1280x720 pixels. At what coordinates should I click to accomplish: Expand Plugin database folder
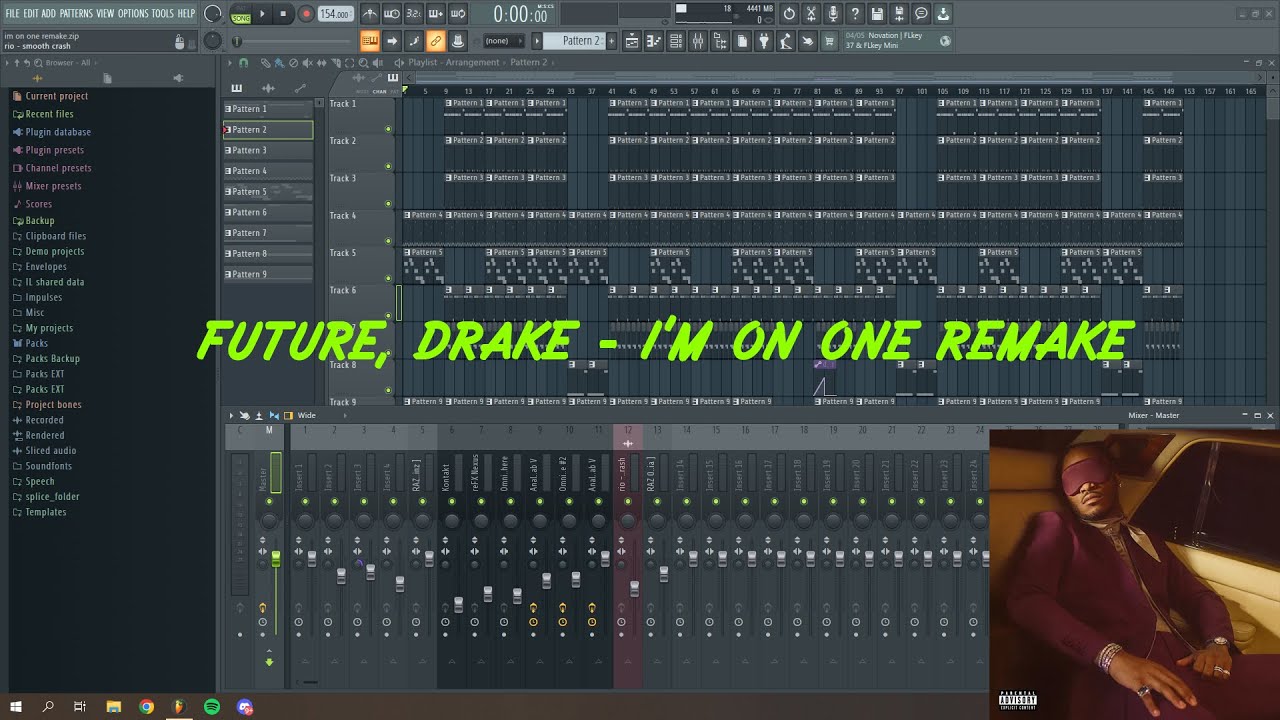pyautogui.click(x=58, y=132)
